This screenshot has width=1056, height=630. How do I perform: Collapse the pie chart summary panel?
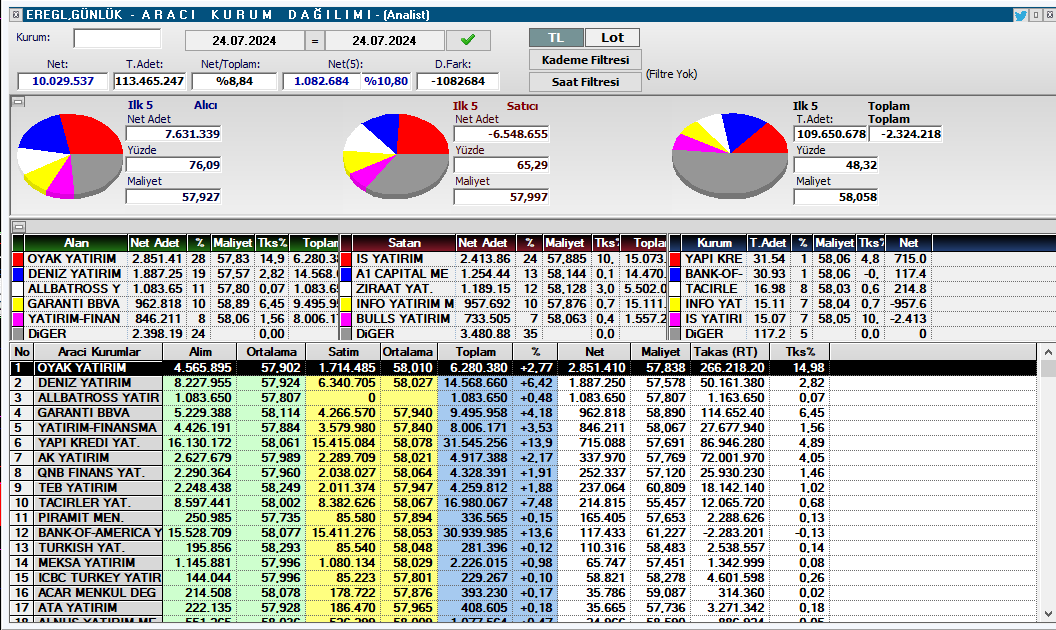19,102
